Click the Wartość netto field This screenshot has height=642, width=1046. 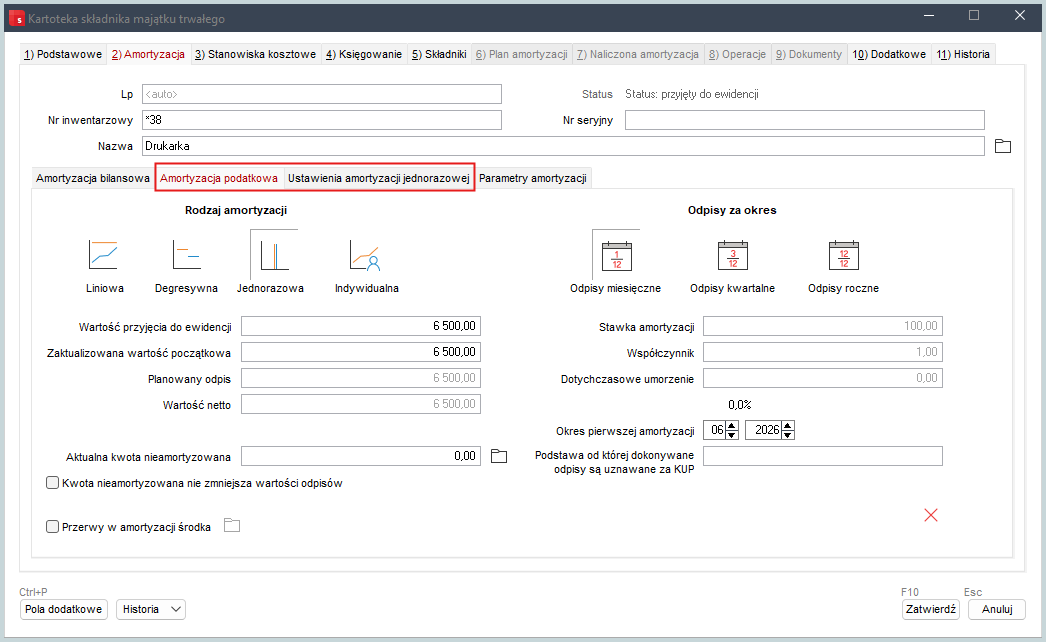tap(361, 404)
